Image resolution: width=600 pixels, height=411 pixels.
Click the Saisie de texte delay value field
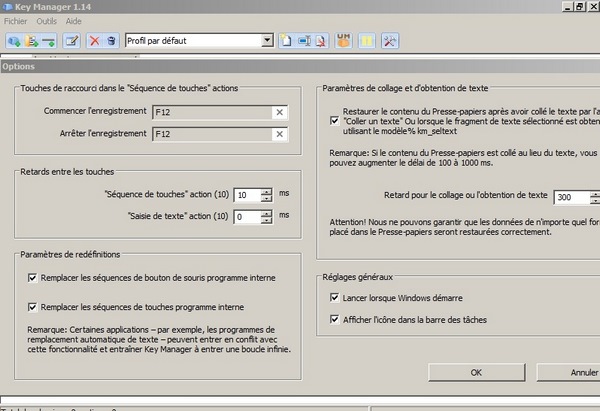248,217
